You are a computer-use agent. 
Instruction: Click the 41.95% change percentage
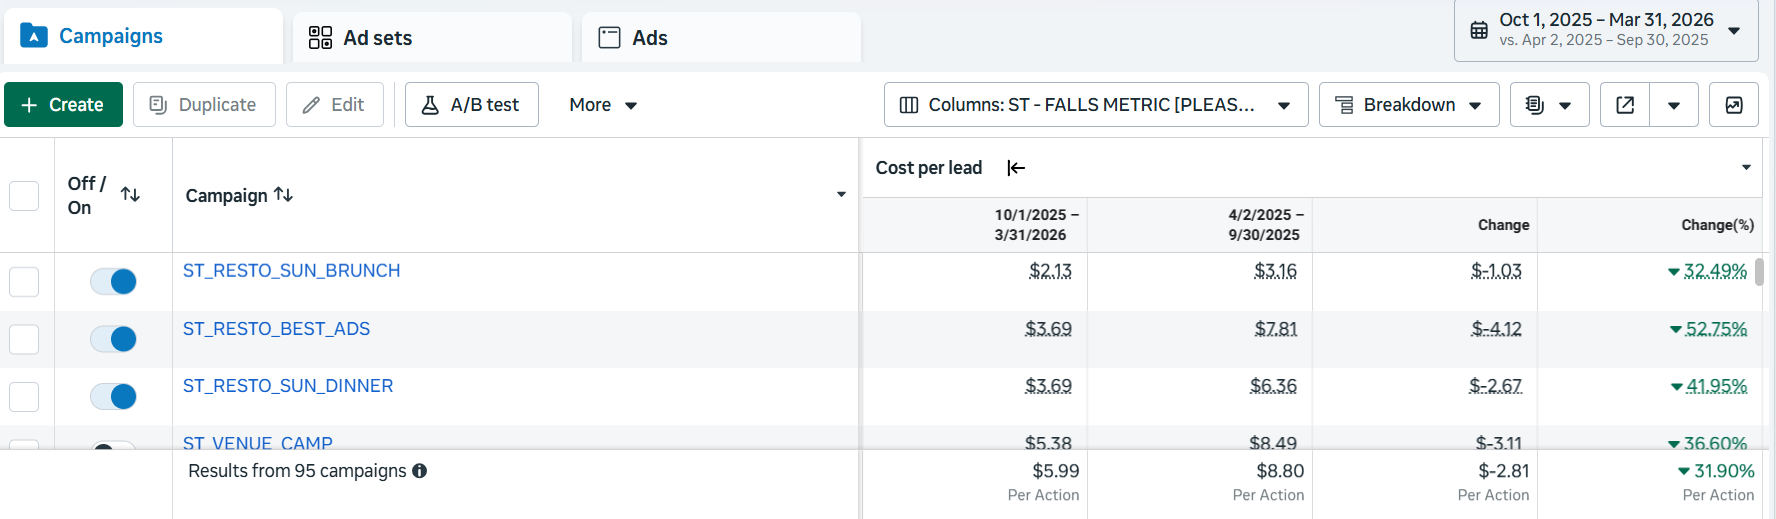(1717, 386)
